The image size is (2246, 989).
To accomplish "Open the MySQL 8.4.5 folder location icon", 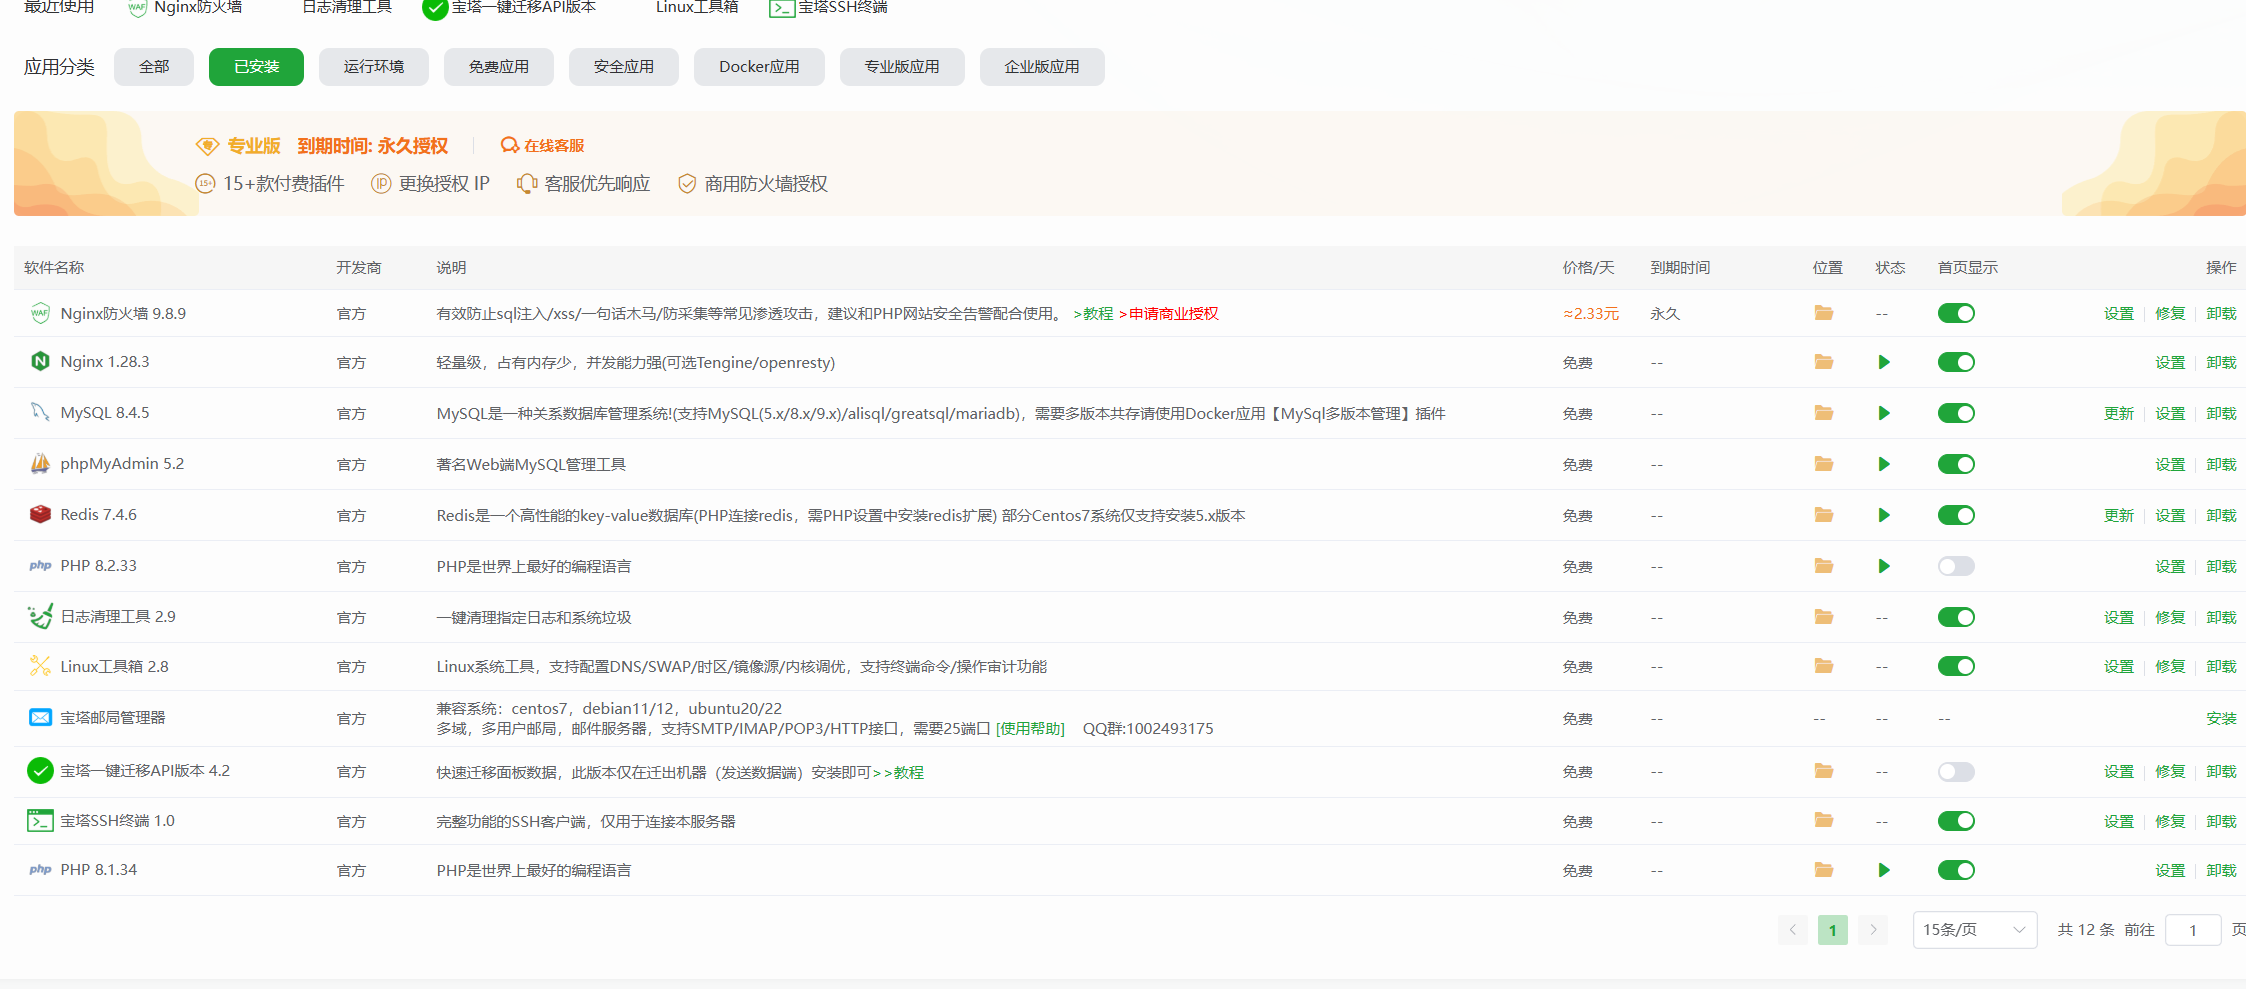I will [1824, 413].
